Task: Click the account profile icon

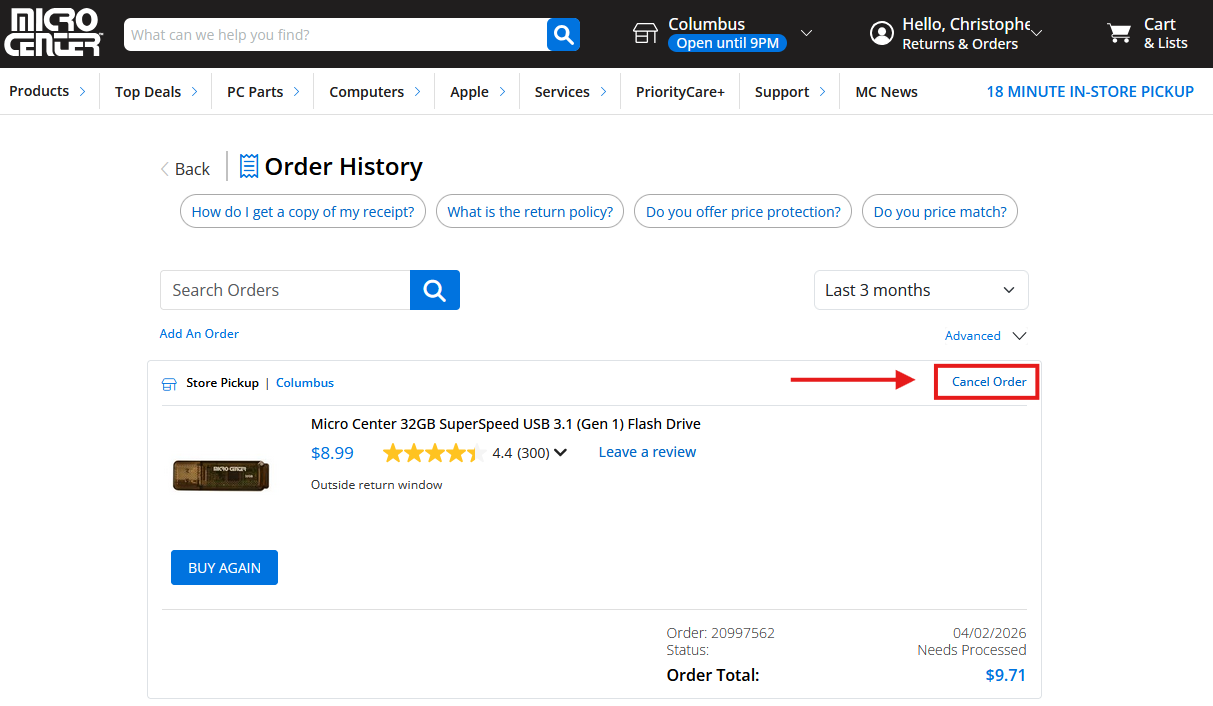Action: (x=881, y=34)
